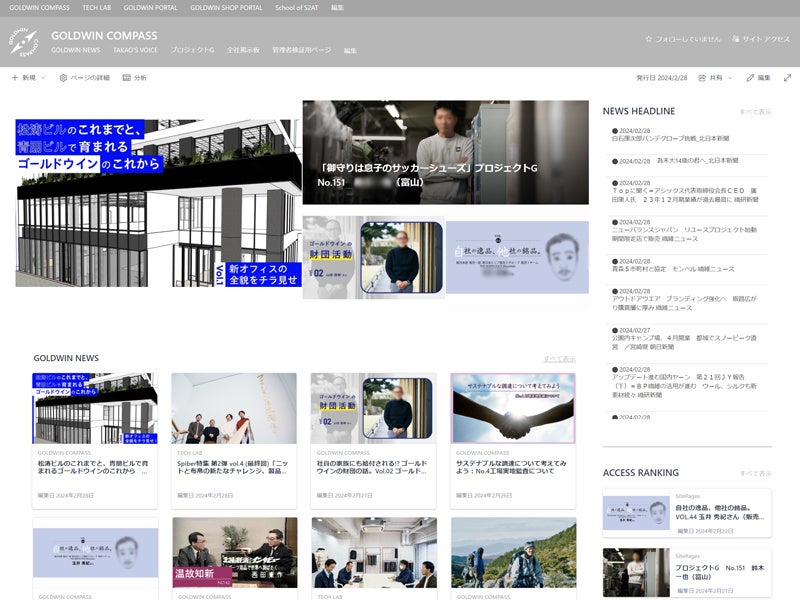Open GOLDWIN SHOP PORTAL hub link
The height and width of the screenshot is (600, 800).
tap(226, 8)
